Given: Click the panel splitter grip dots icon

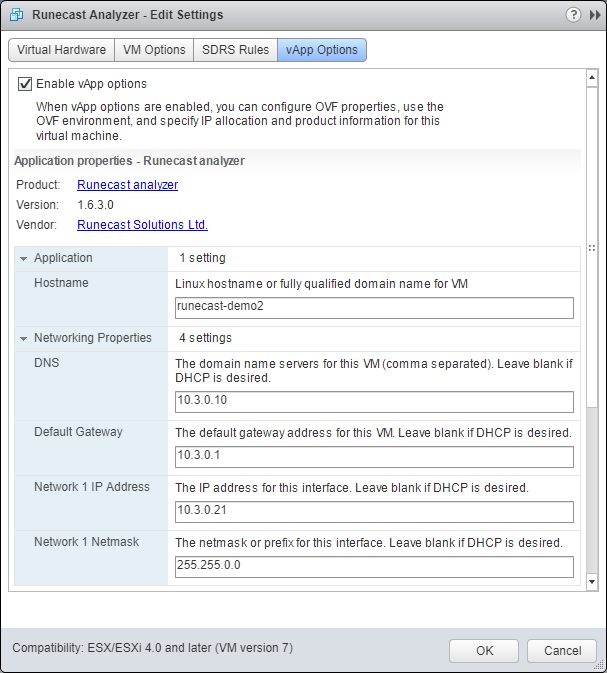Looking at the screenshot, I should [592, 248].
